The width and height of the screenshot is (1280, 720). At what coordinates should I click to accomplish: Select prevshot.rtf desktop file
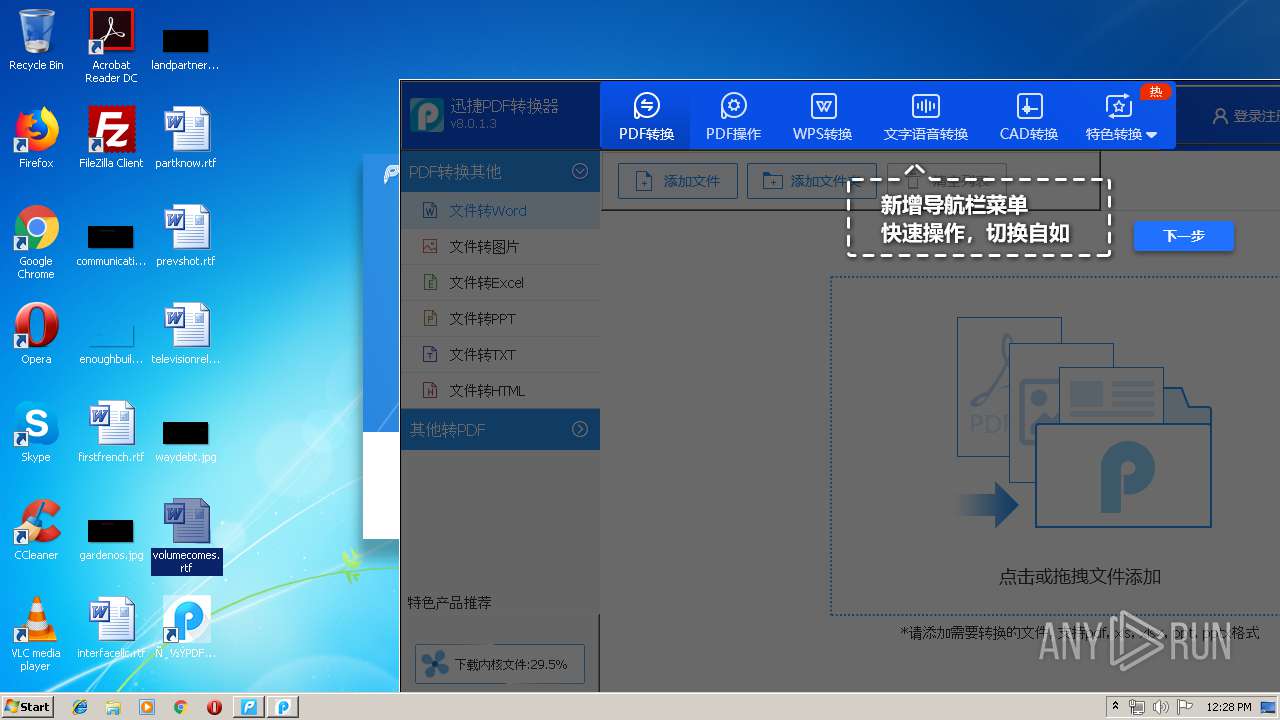tap(186, 236)
